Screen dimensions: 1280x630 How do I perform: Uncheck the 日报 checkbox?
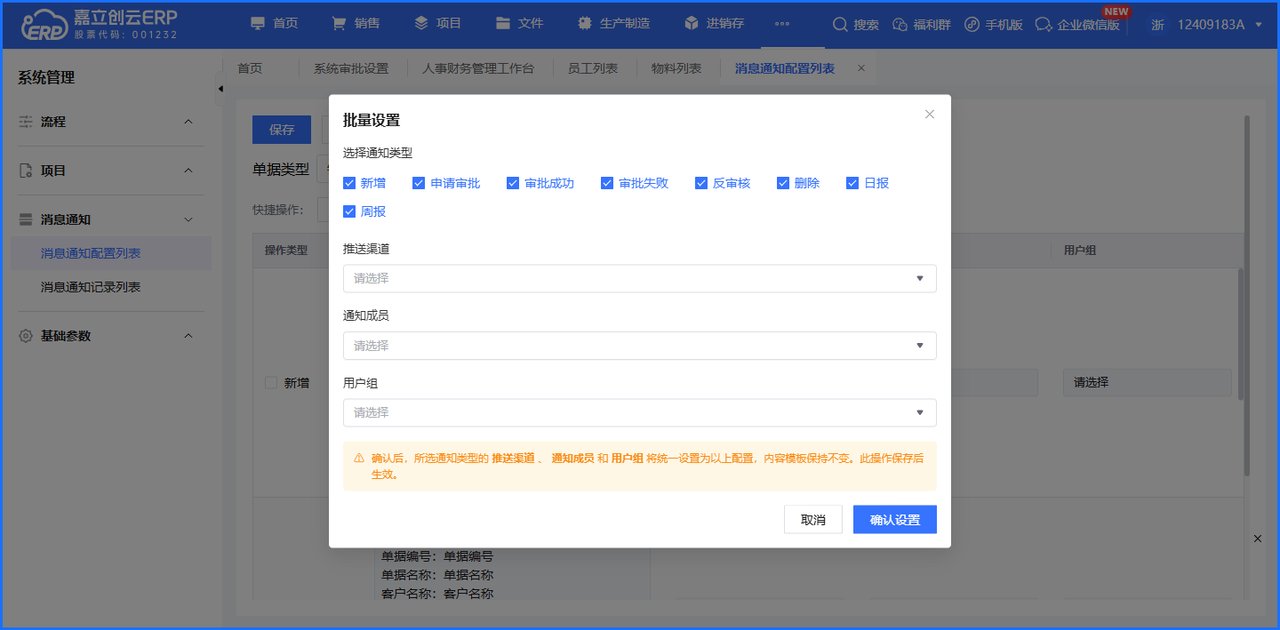tap(853, 183)
